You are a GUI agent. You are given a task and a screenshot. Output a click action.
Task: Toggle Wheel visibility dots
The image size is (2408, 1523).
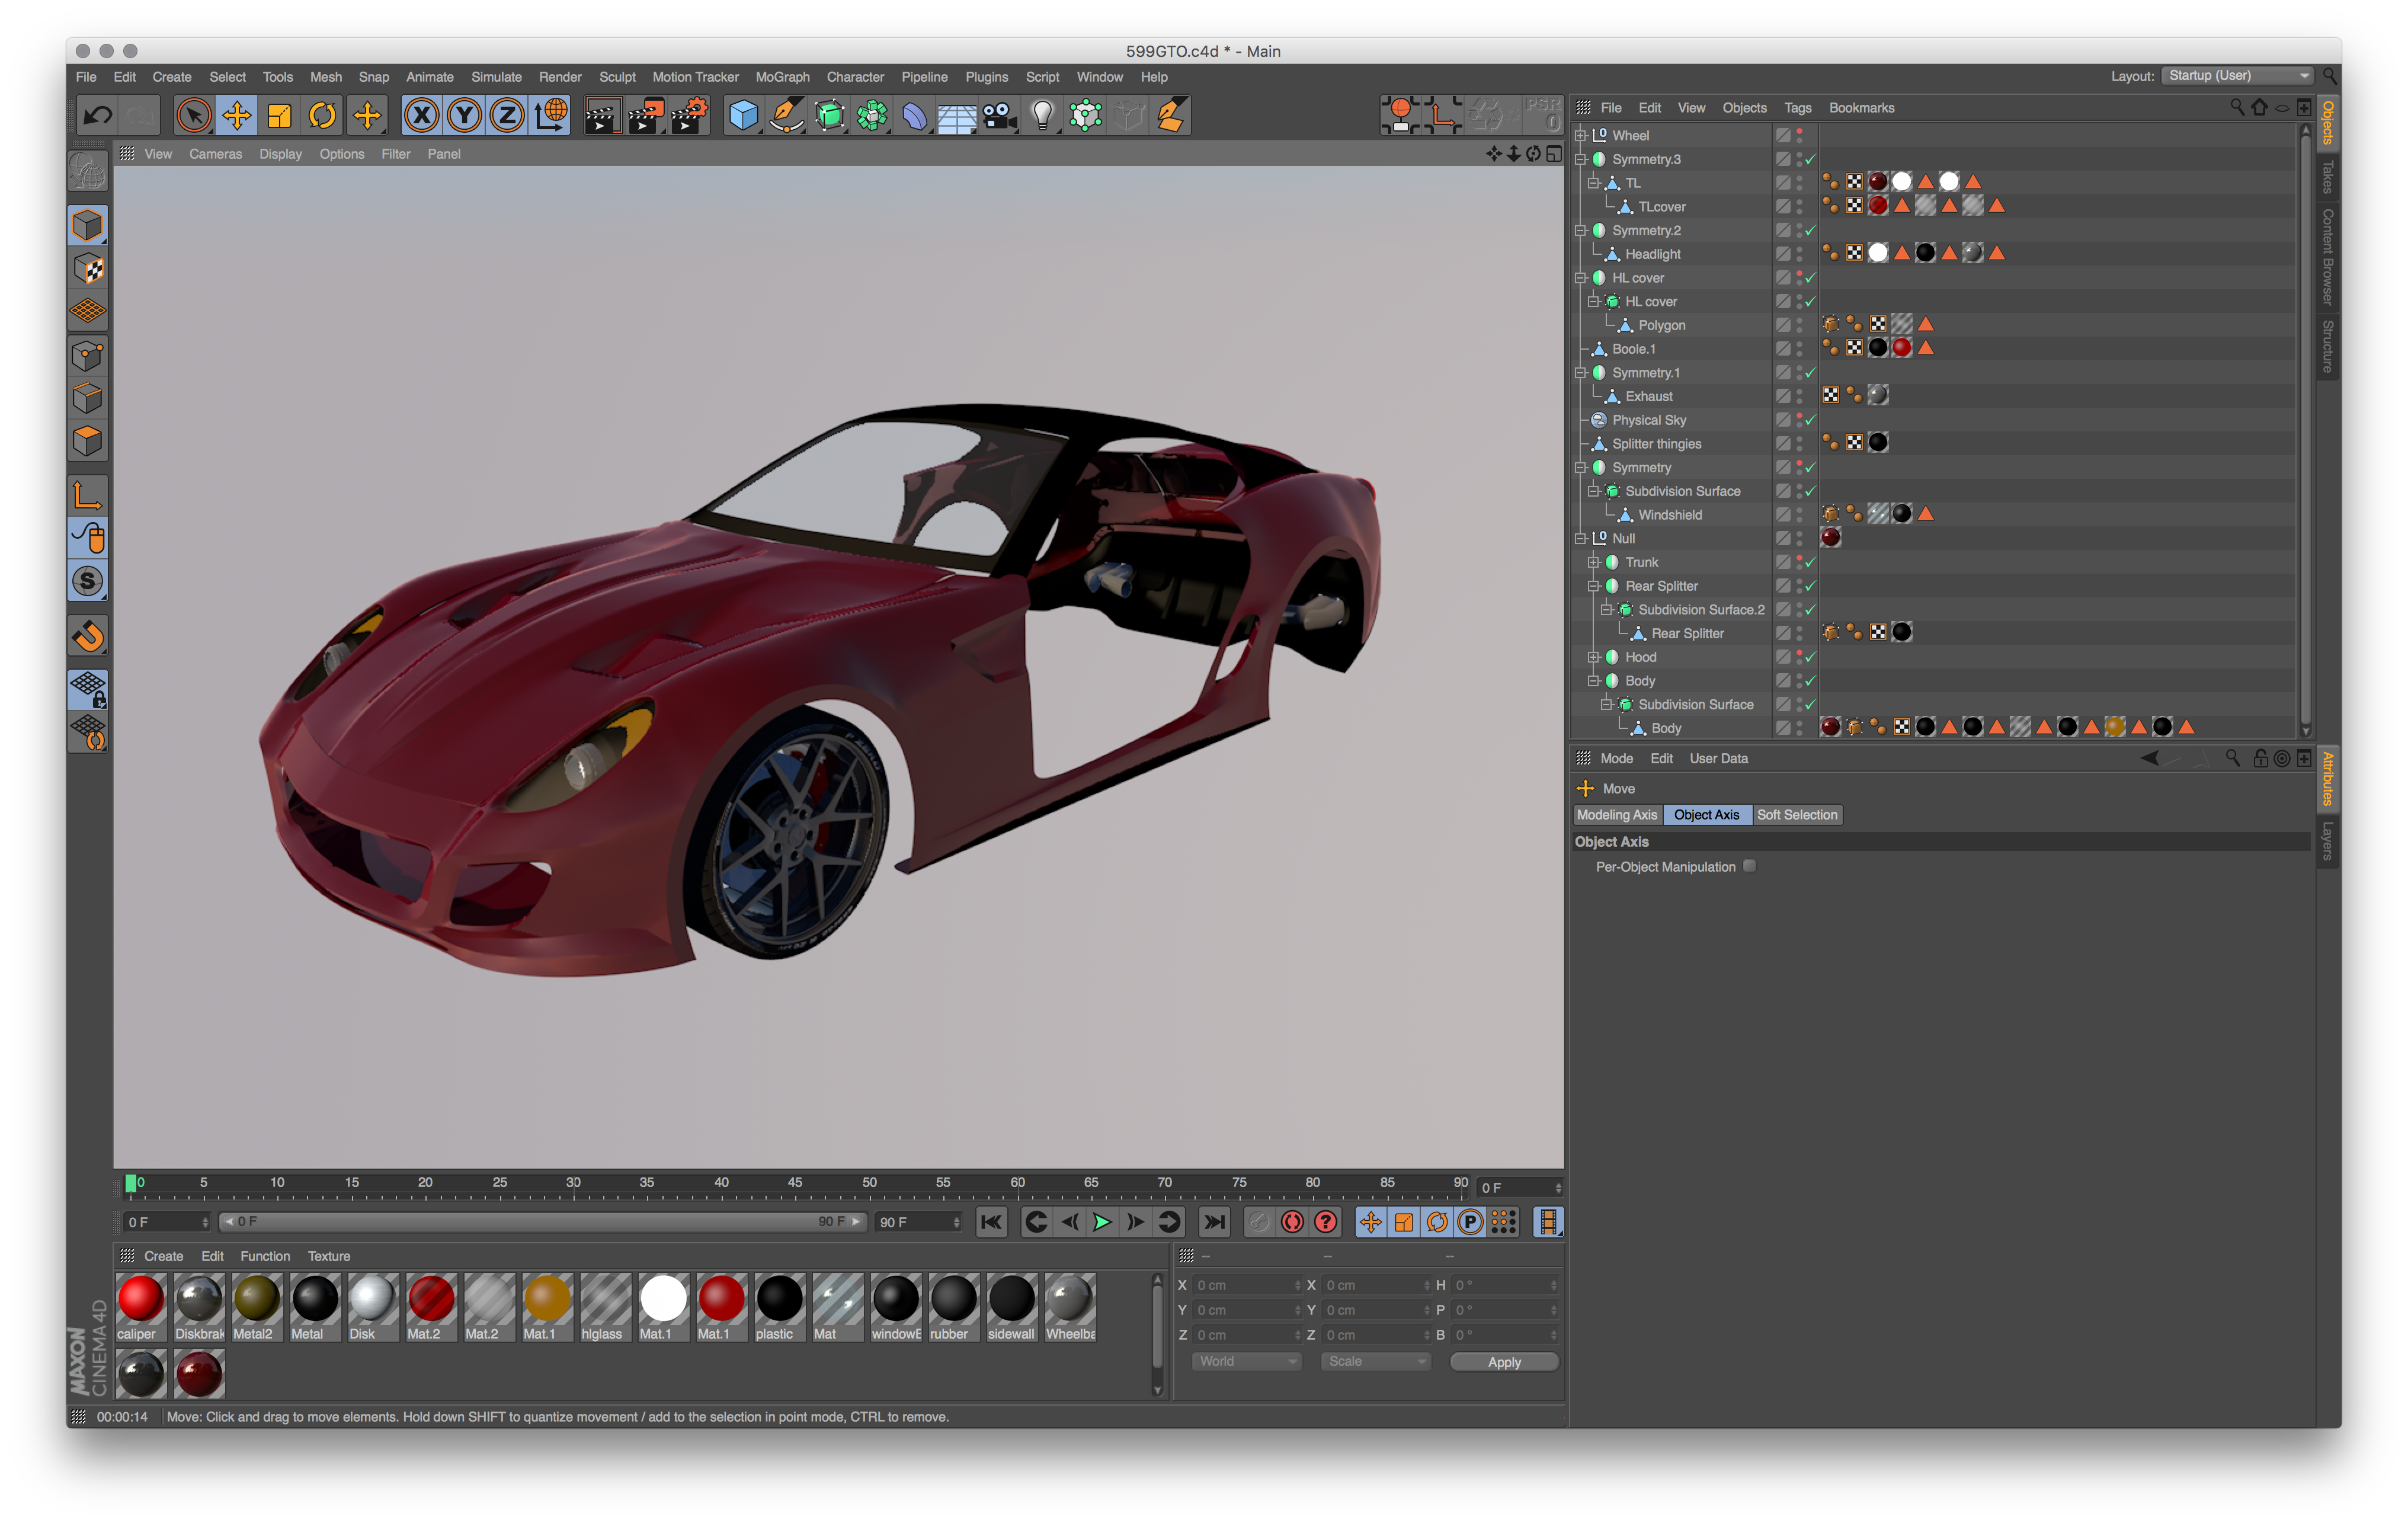(x=1799, y=135)
